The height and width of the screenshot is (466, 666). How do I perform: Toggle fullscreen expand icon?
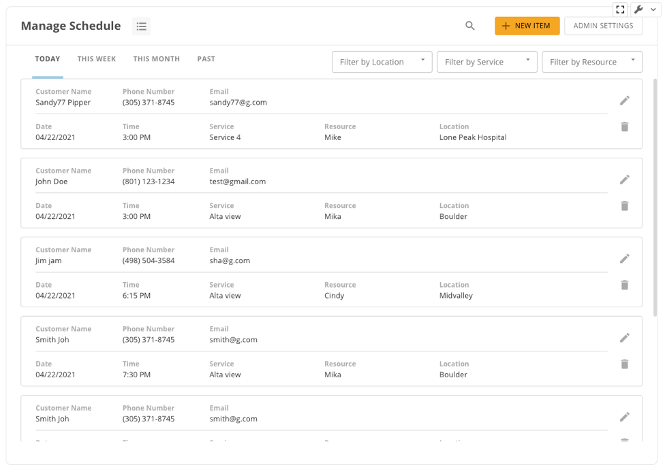click(620, 9)
